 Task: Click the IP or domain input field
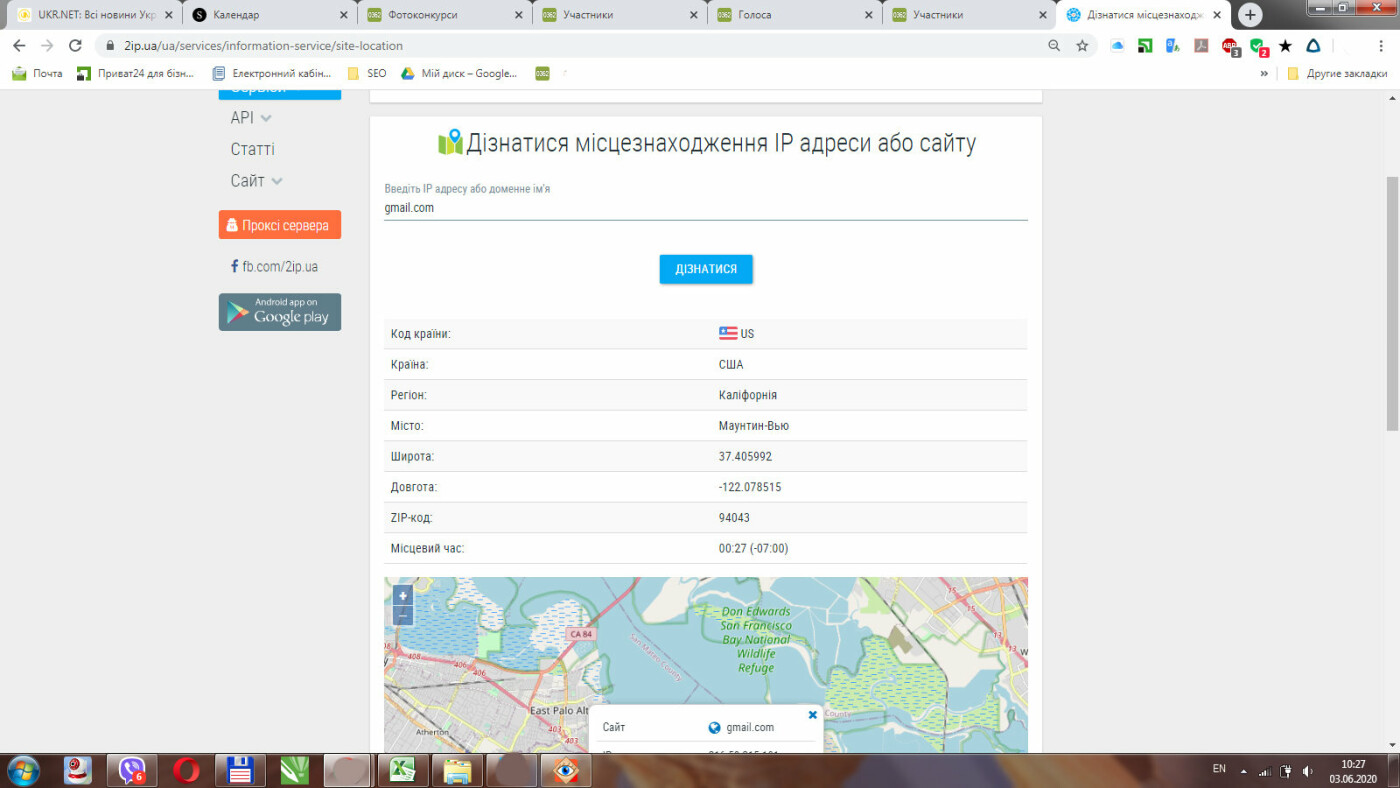coord(706,208)
